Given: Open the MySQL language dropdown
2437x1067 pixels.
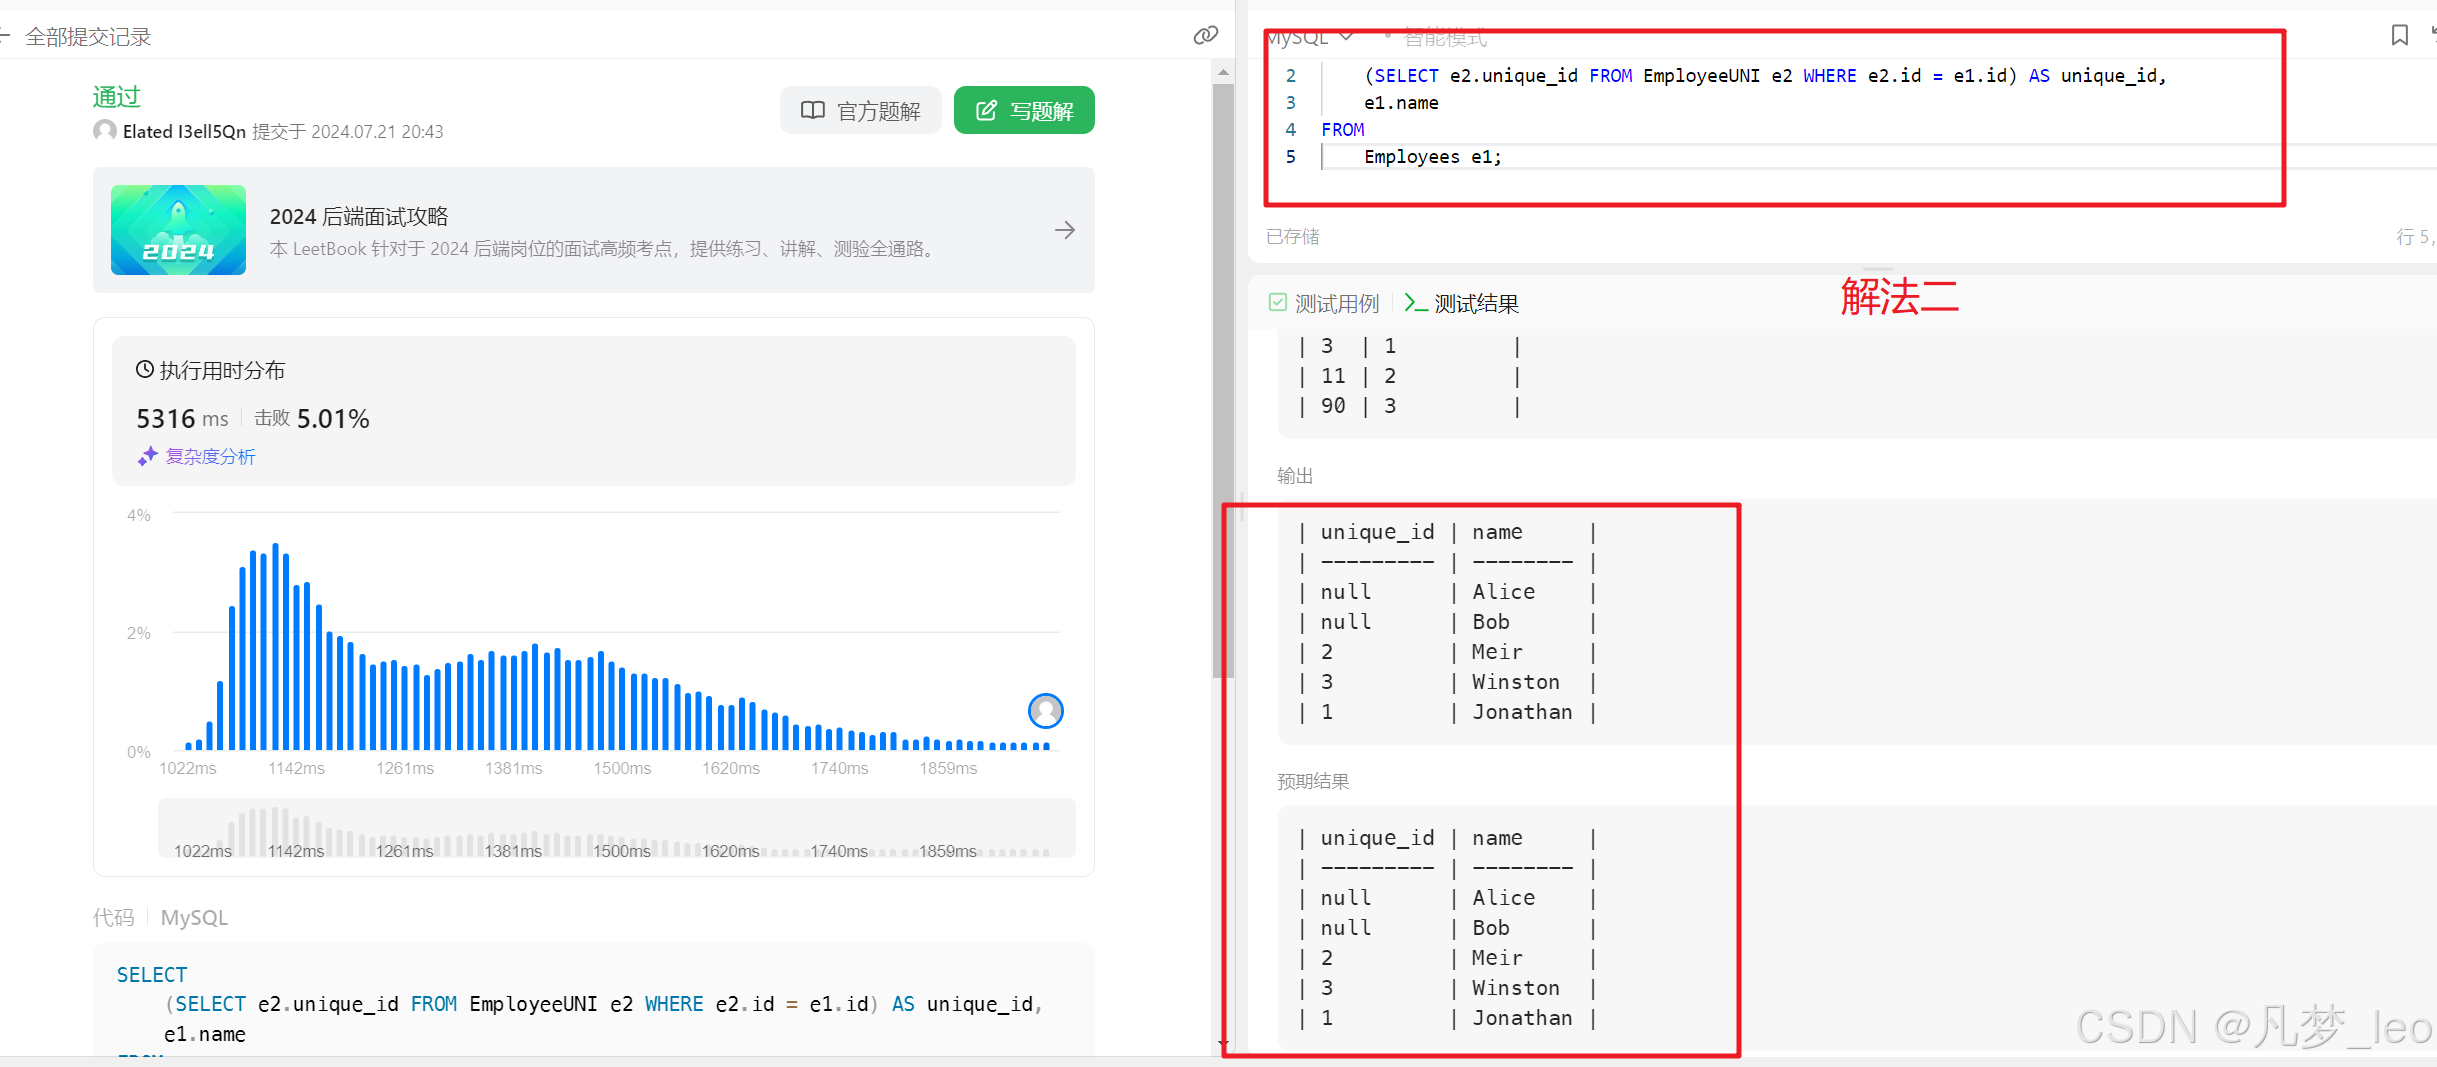Looking at the screenshot, I should [x=1310, y=38].
